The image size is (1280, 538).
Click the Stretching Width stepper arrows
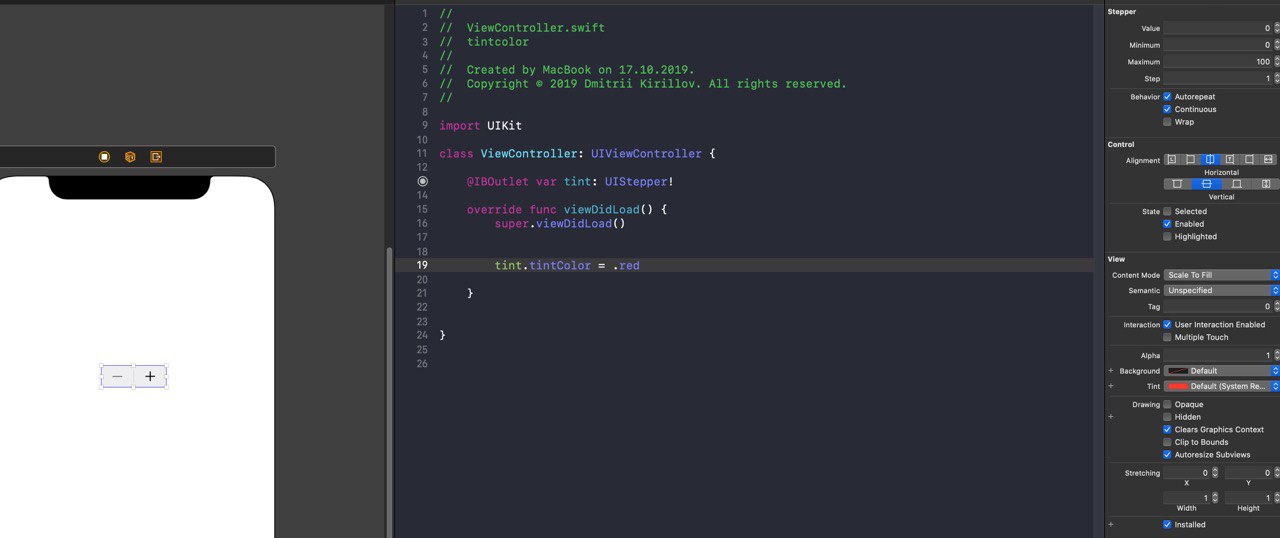point(1215,497)
